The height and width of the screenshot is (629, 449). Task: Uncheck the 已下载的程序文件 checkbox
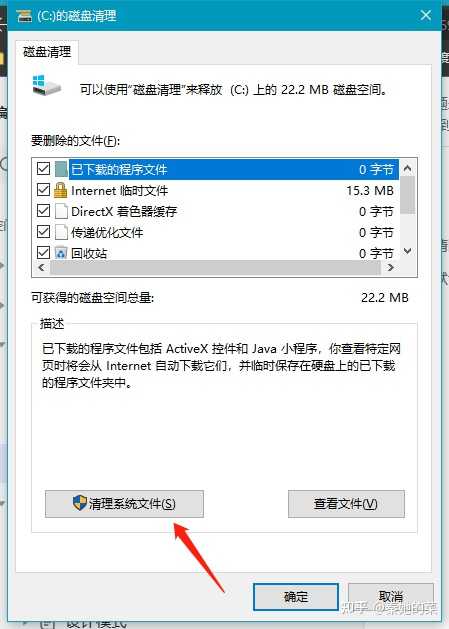(x=43, y=169)
